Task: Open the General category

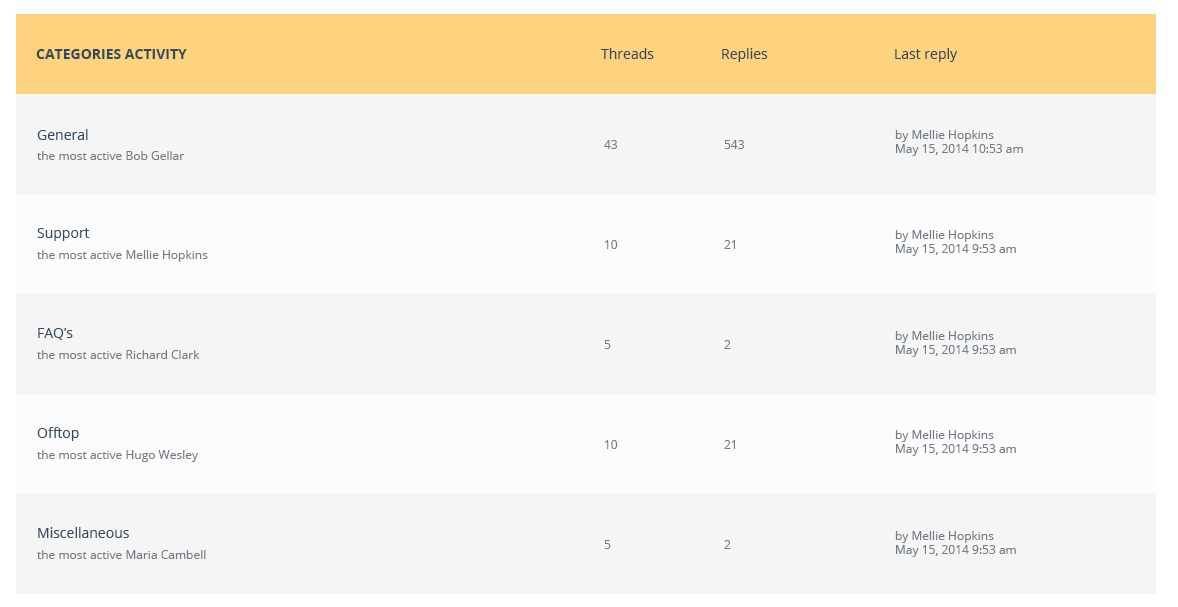Action: coord(62,135)
